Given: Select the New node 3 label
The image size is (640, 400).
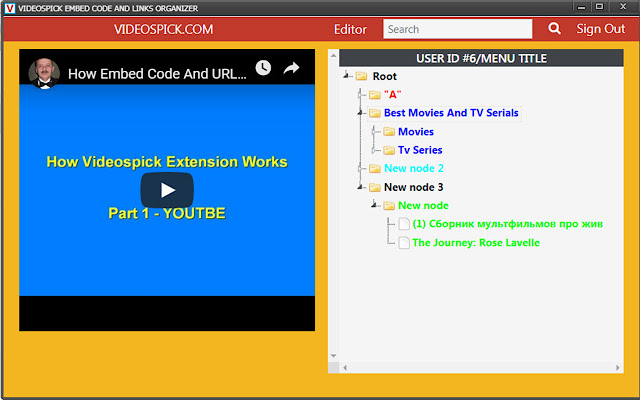Looking at the screenshot, I should (x=413, y=187).
